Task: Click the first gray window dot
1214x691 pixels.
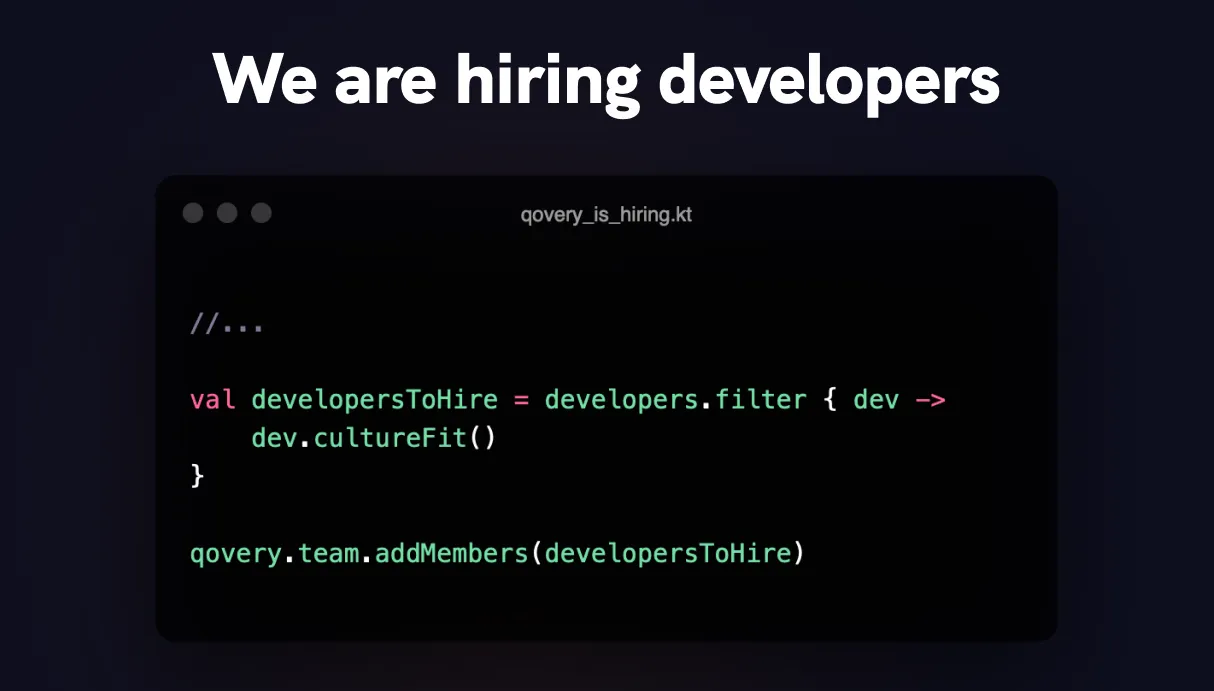Action: pyautogui.click(x=193, y=213)
